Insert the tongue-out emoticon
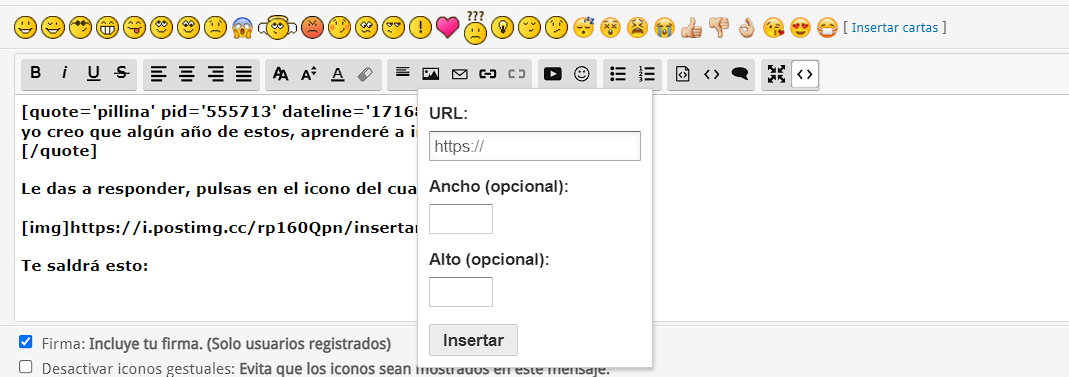1069x377 pixels. tap(134, 28)
